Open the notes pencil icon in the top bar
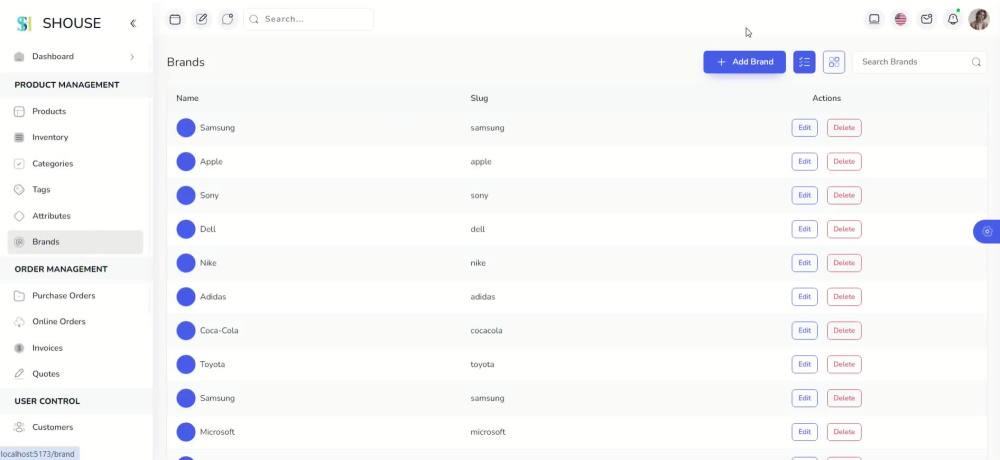 pos(202,19)
